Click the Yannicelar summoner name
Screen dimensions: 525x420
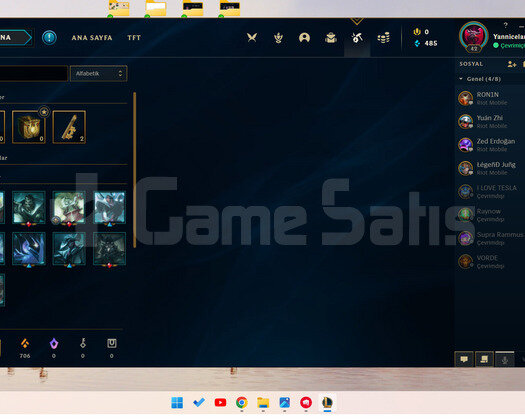509,37
